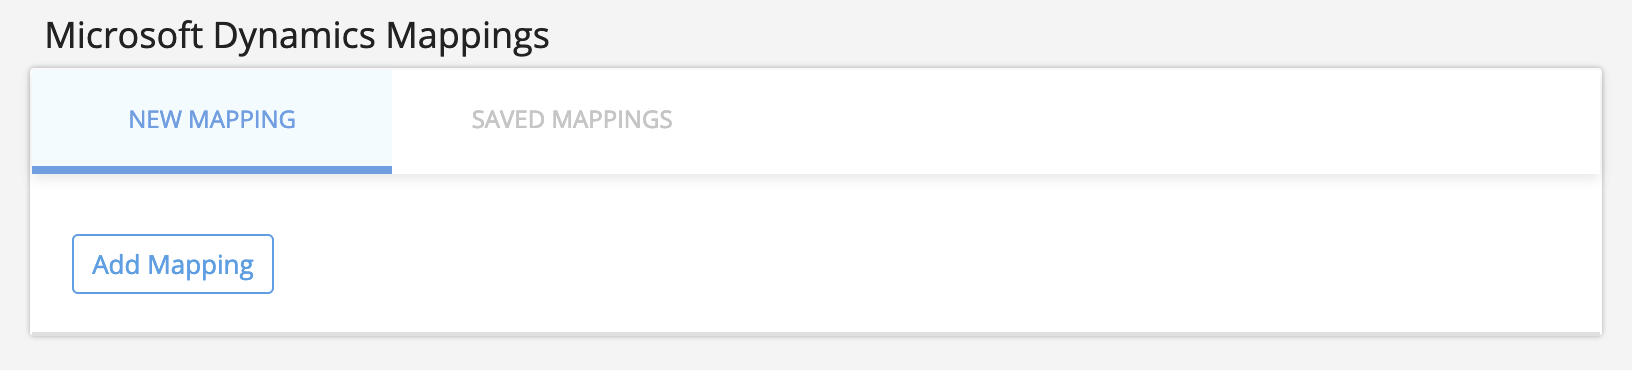Click the highlighted New Mapping tab label
Viewport: 1632px width, 370px height.
pyautogui.click(x=212, y=120)
